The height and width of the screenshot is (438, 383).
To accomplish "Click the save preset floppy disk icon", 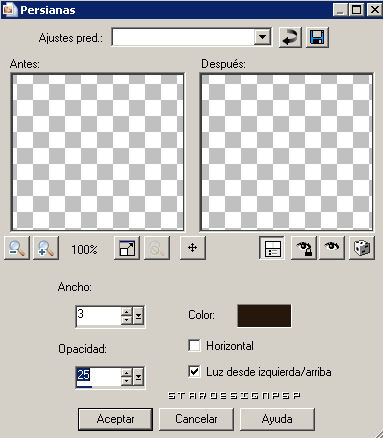I will point(317,37).
